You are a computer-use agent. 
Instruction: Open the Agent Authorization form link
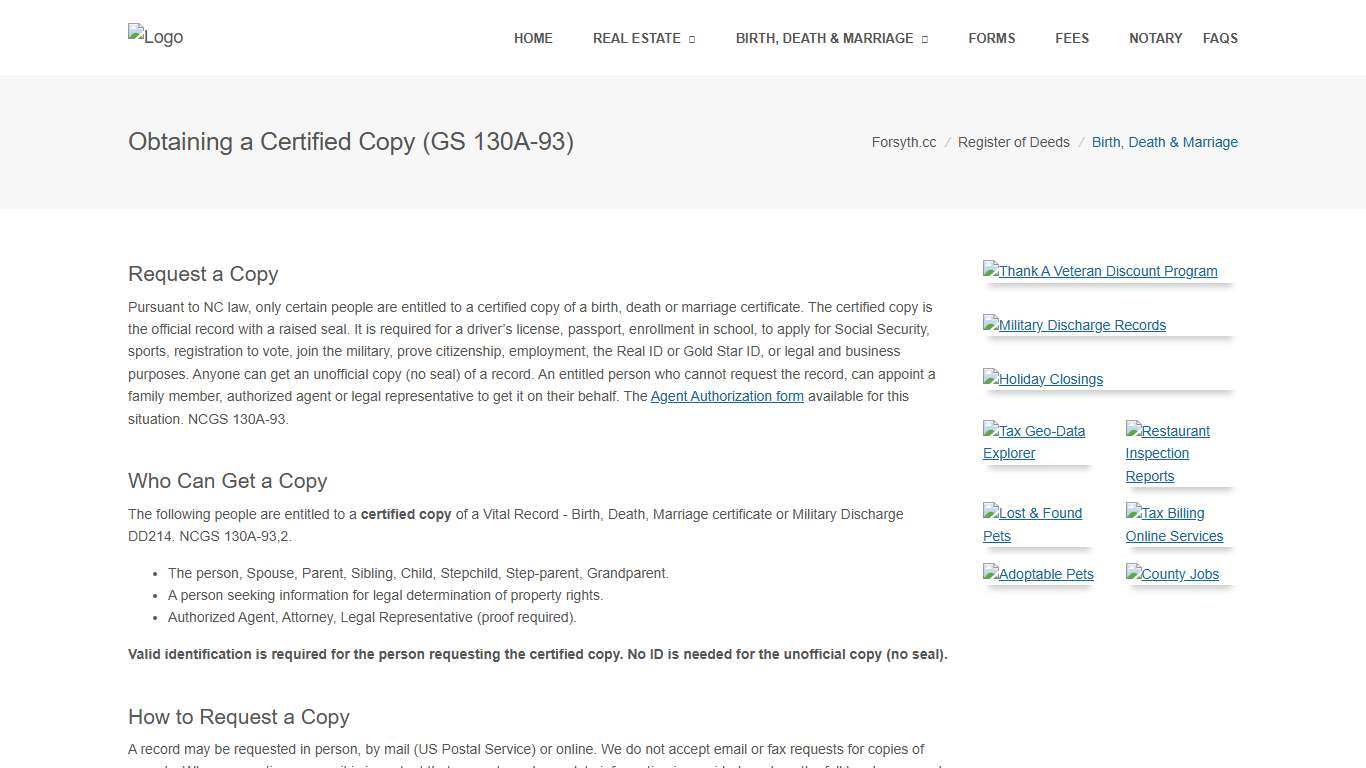coord(727,396)
